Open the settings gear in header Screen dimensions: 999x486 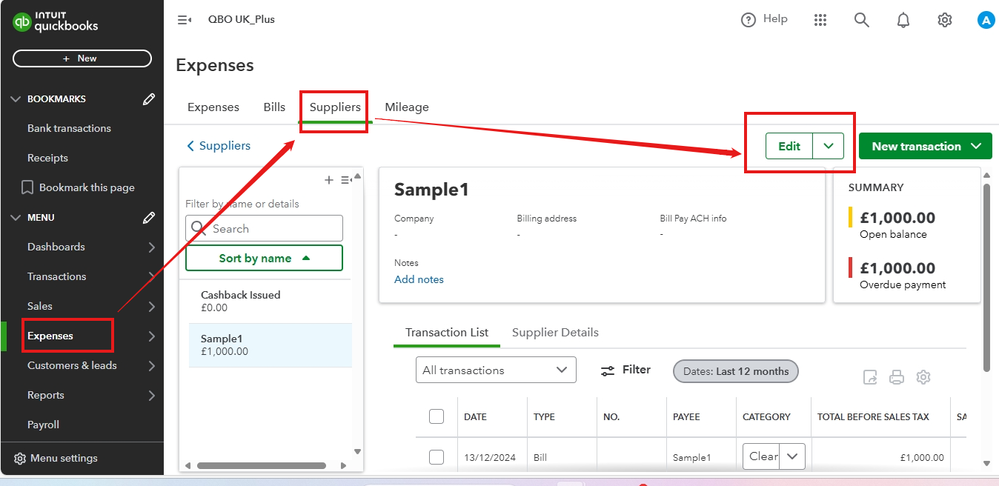click(x=945, y=20)
